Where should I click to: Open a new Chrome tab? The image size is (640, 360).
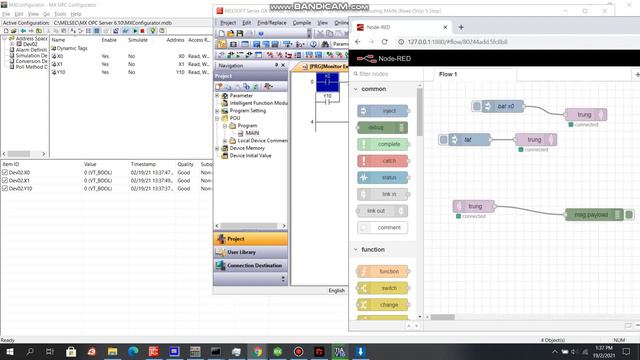[461, 27]
